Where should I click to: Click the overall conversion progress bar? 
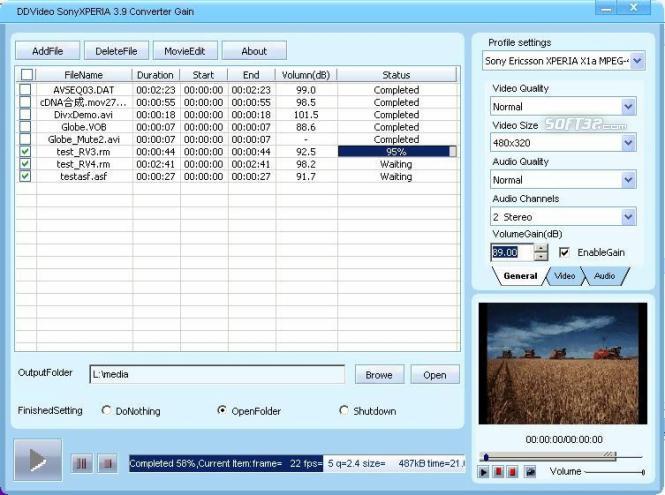tap(297, 464)
